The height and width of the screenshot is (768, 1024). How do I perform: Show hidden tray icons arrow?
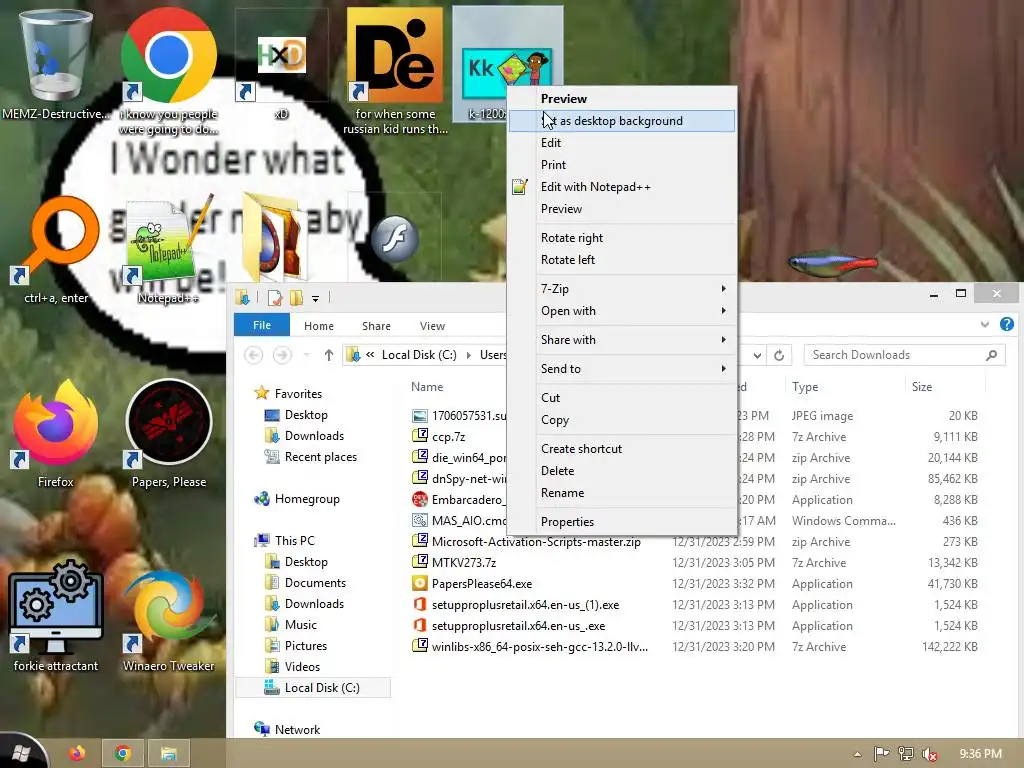857,754
